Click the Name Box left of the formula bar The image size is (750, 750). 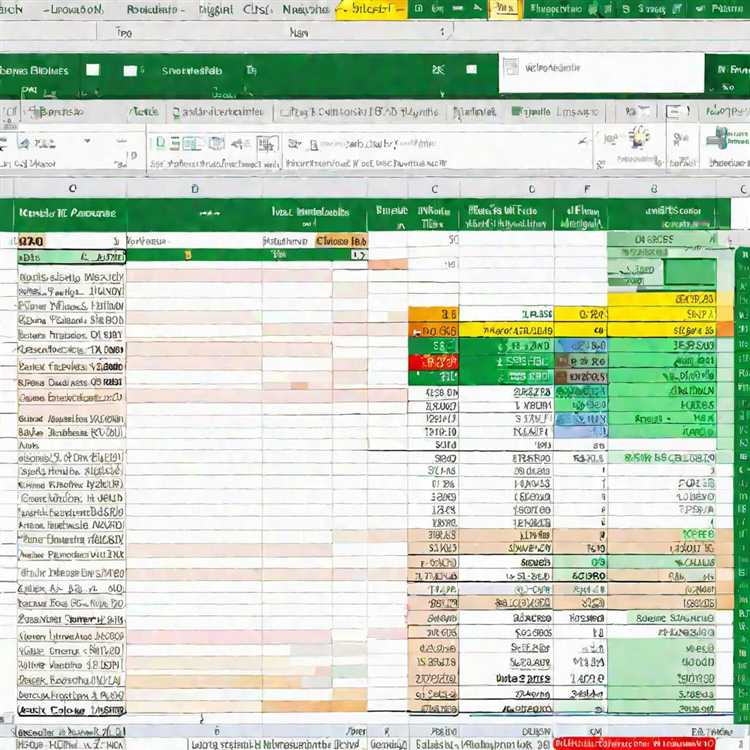(48, 32)
